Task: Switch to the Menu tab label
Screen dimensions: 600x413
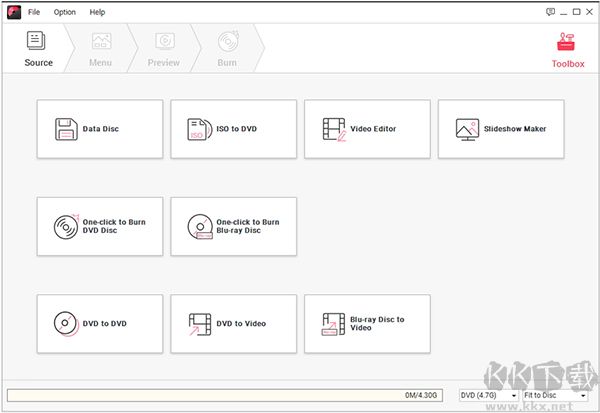Action: pyautogui.click(x=101, y=63)
